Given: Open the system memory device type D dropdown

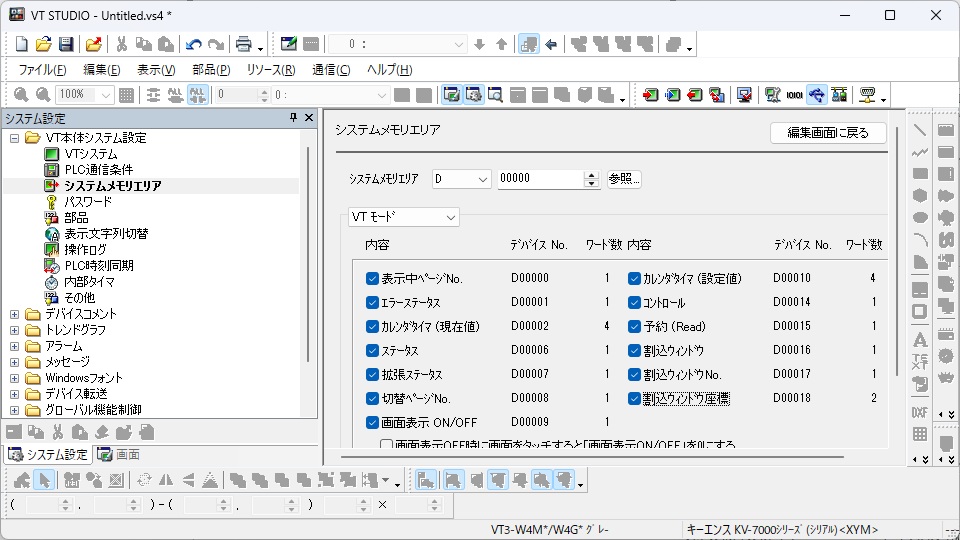Looking at the screenshot, I should 461,179.
